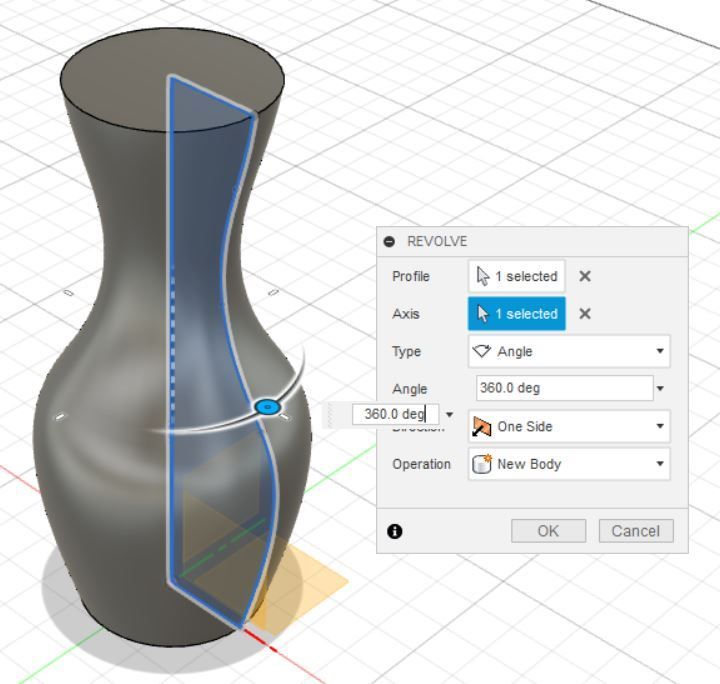Click the info icon in REVOLVE dialog
The width and height of the screenshot is (720, 684).
(x=394, y=532)
